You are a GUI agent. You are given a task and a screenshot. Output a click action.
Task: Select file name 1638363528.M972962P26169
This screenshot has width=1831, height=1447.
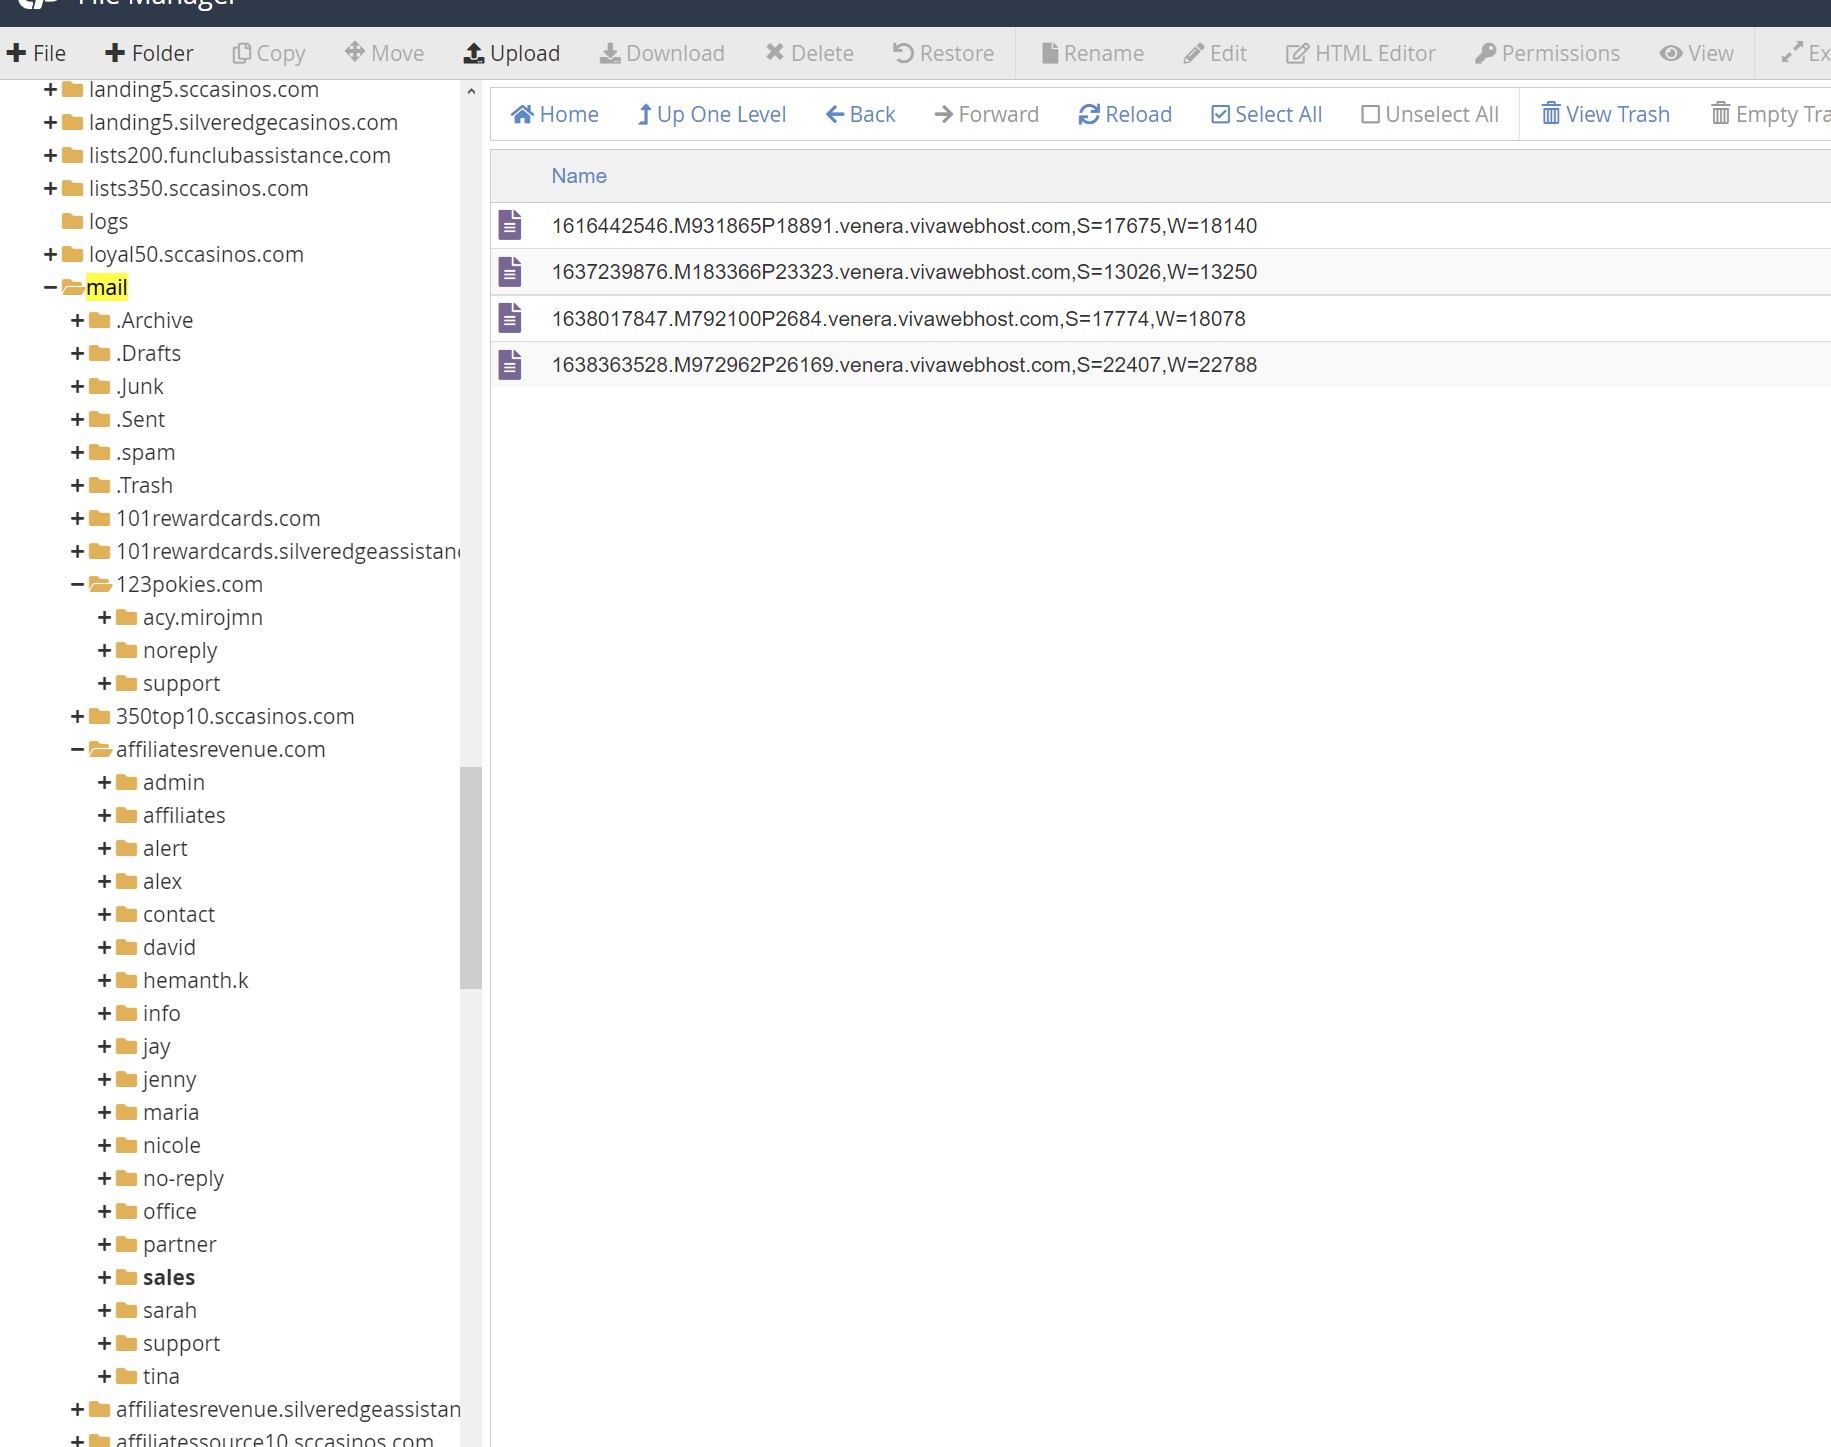(x=904, y=365)
